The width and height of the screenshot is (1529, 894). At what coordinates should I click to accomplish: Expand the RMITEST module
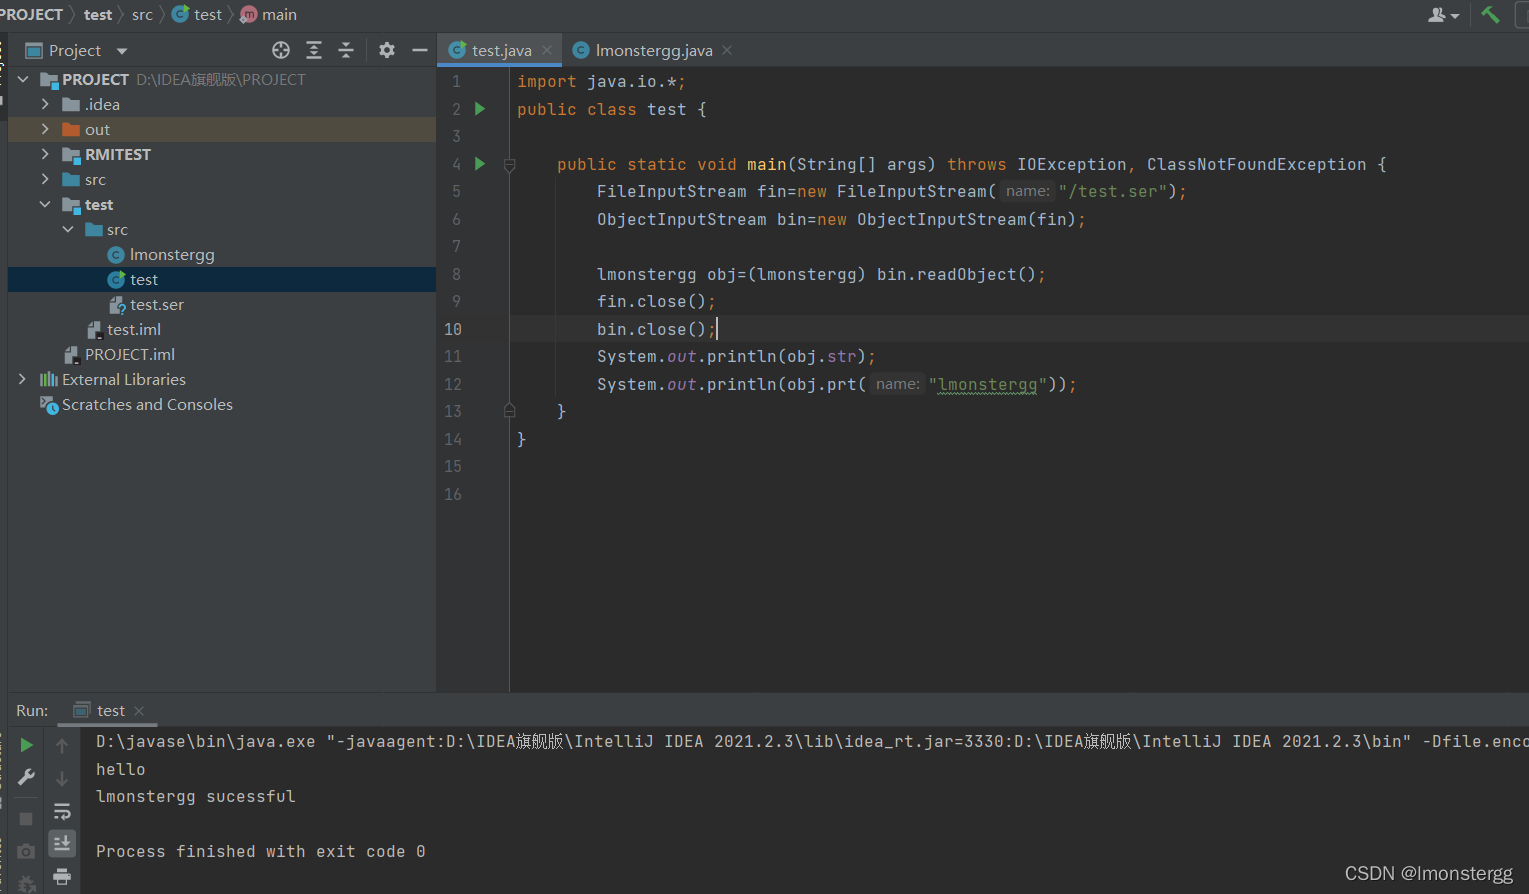pyautogui.click(x=45, y=154)
